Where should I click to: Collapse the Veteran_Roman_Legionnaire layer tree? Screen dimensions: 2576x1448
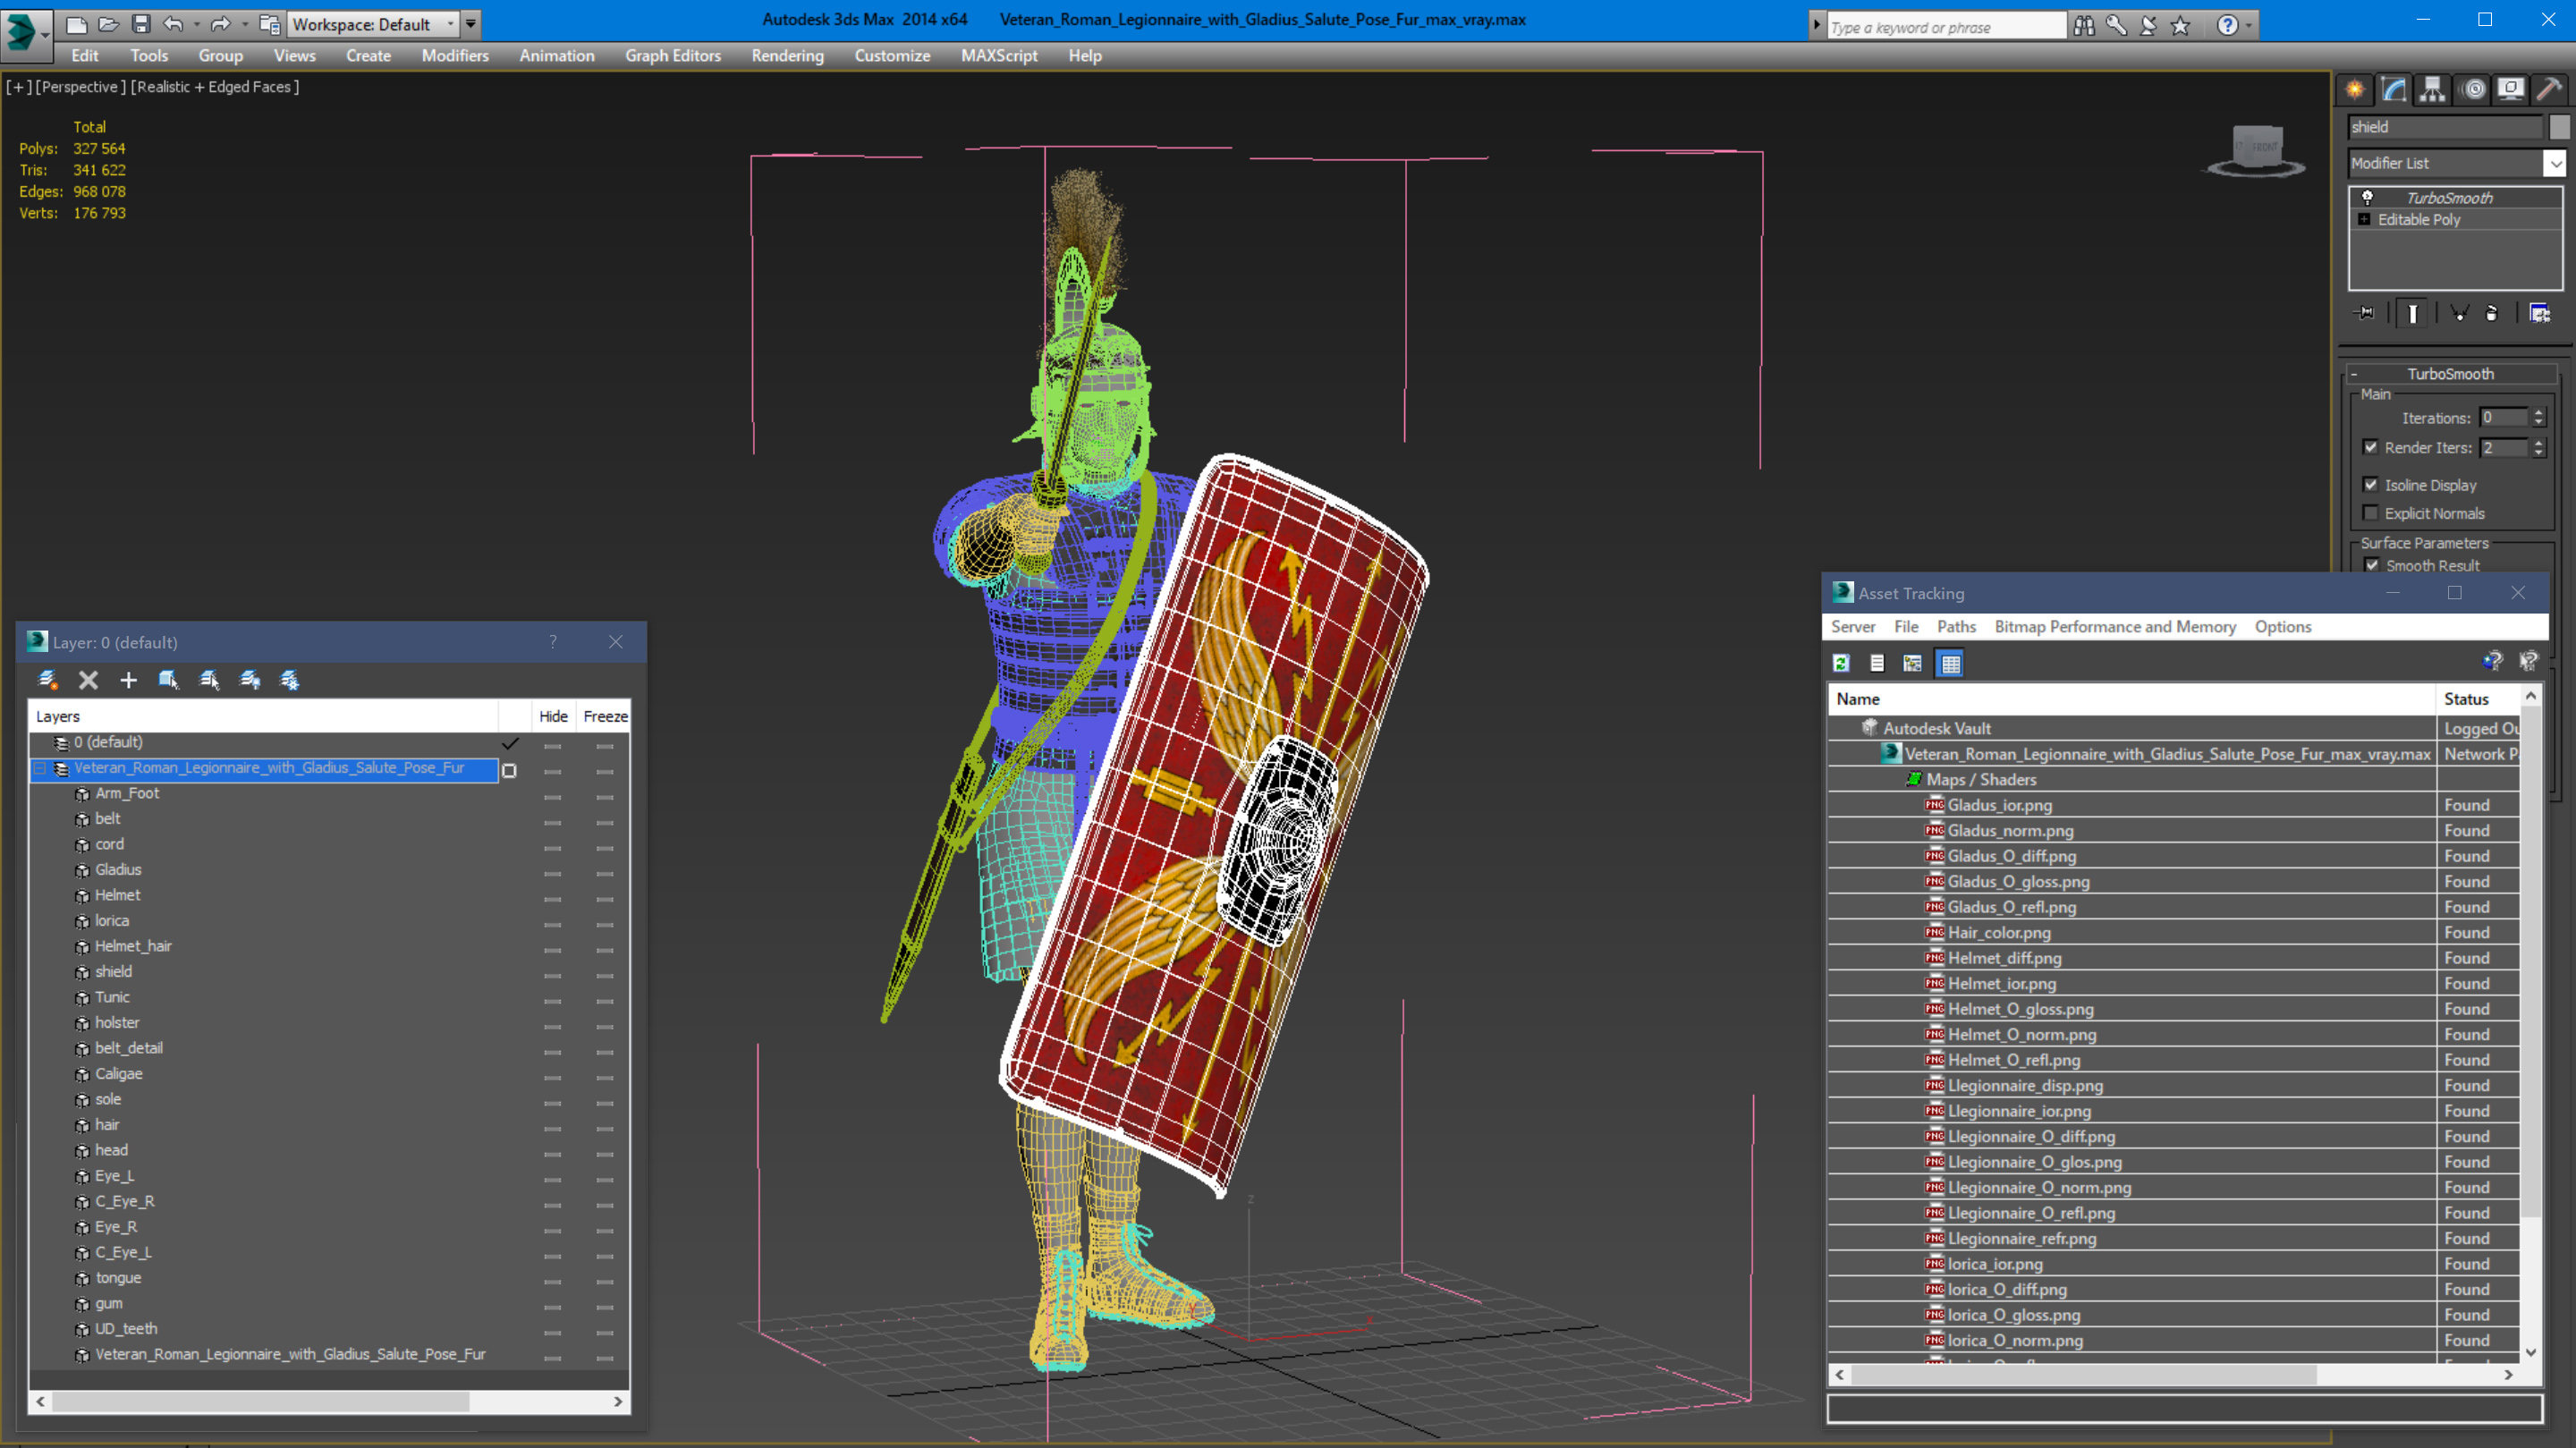click(x=40, y=768)
